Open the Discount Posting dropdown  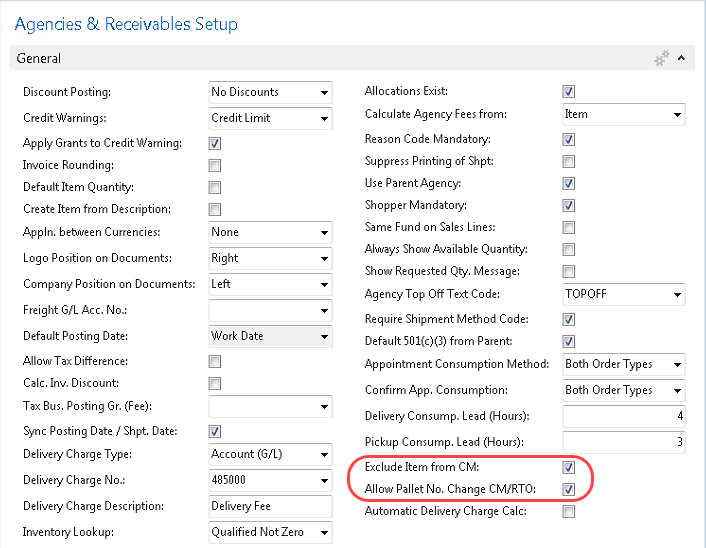(x=324, y=93)
